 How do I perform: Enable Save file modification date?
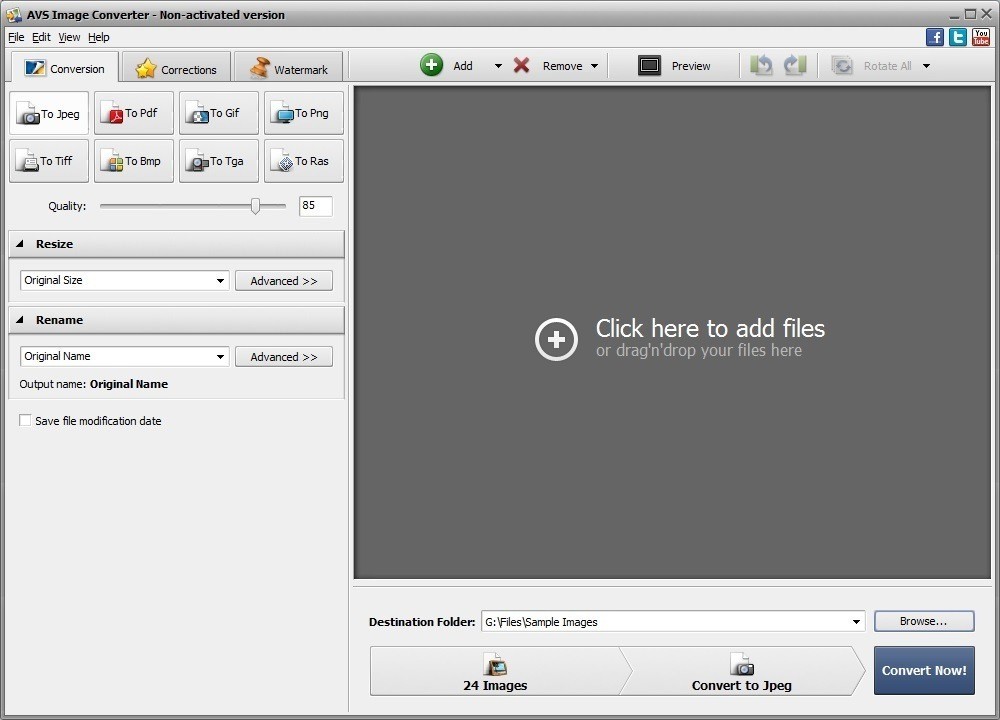click(x=25, y=420)
